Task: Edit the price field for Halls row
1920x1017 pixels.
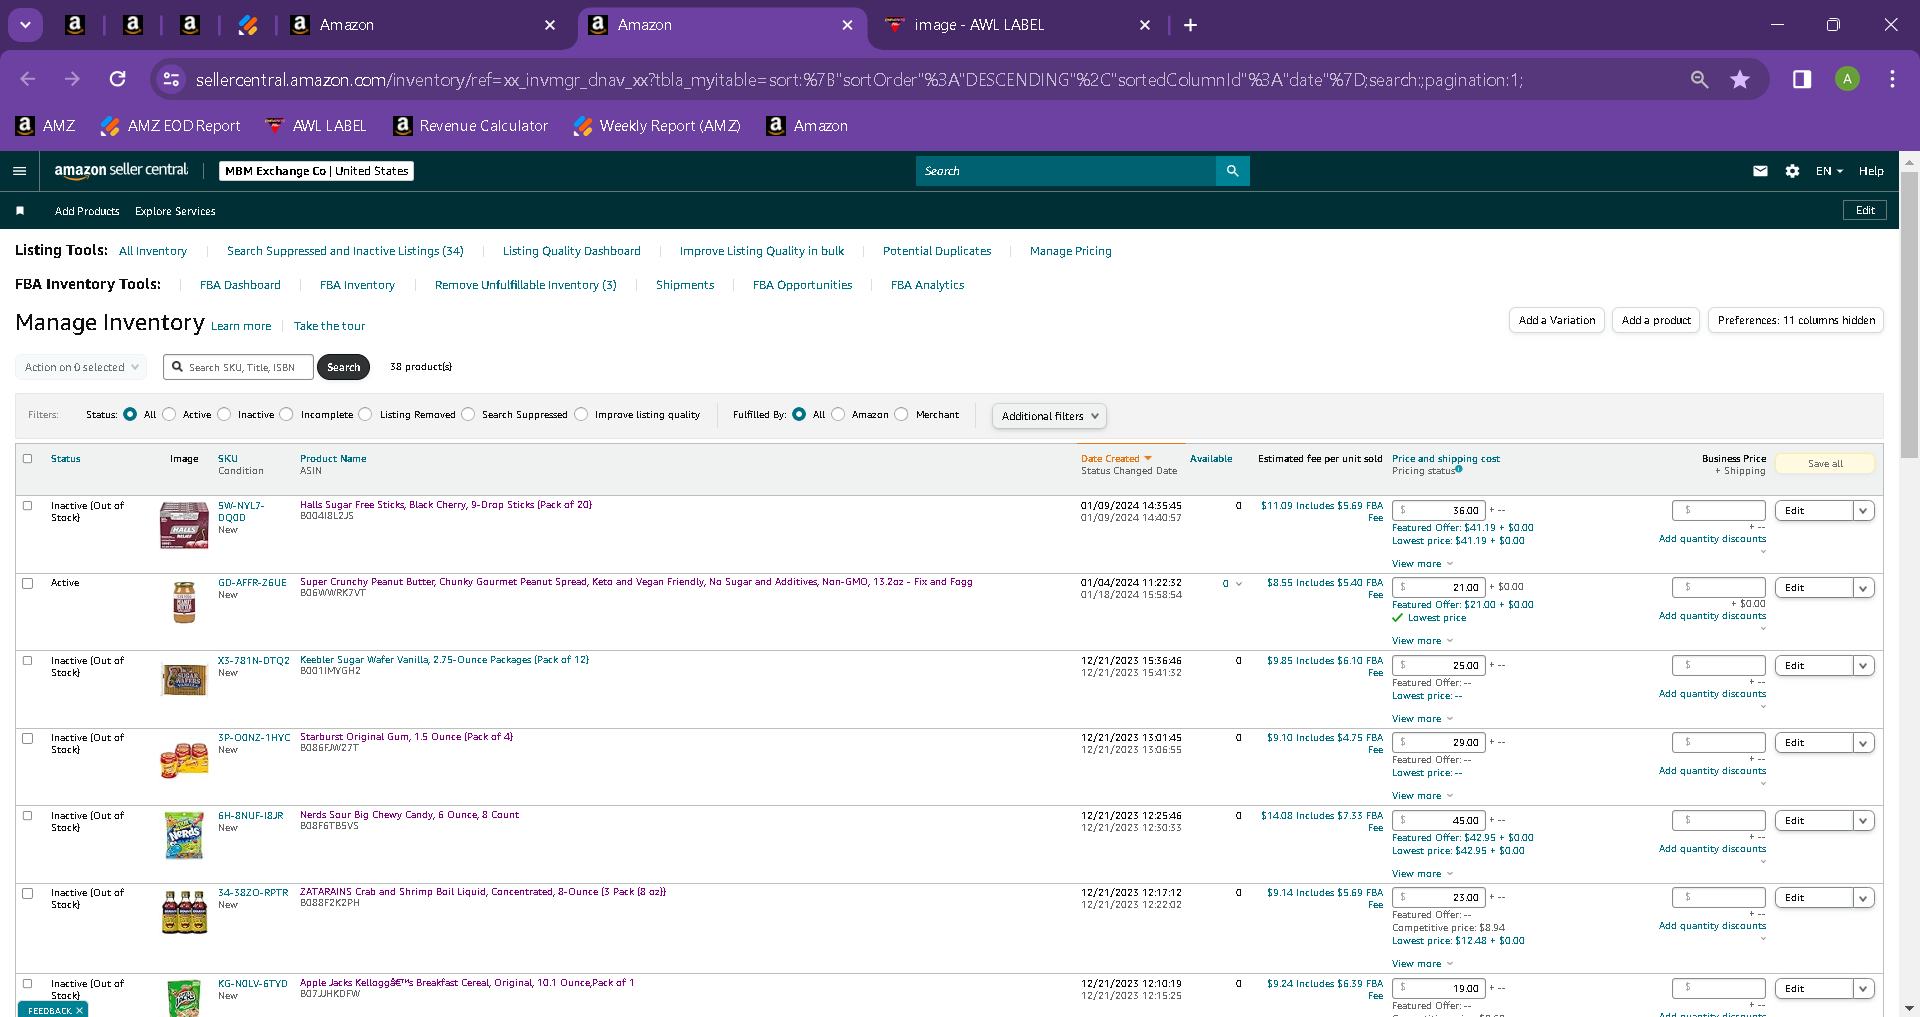Action: [1439, 510]
